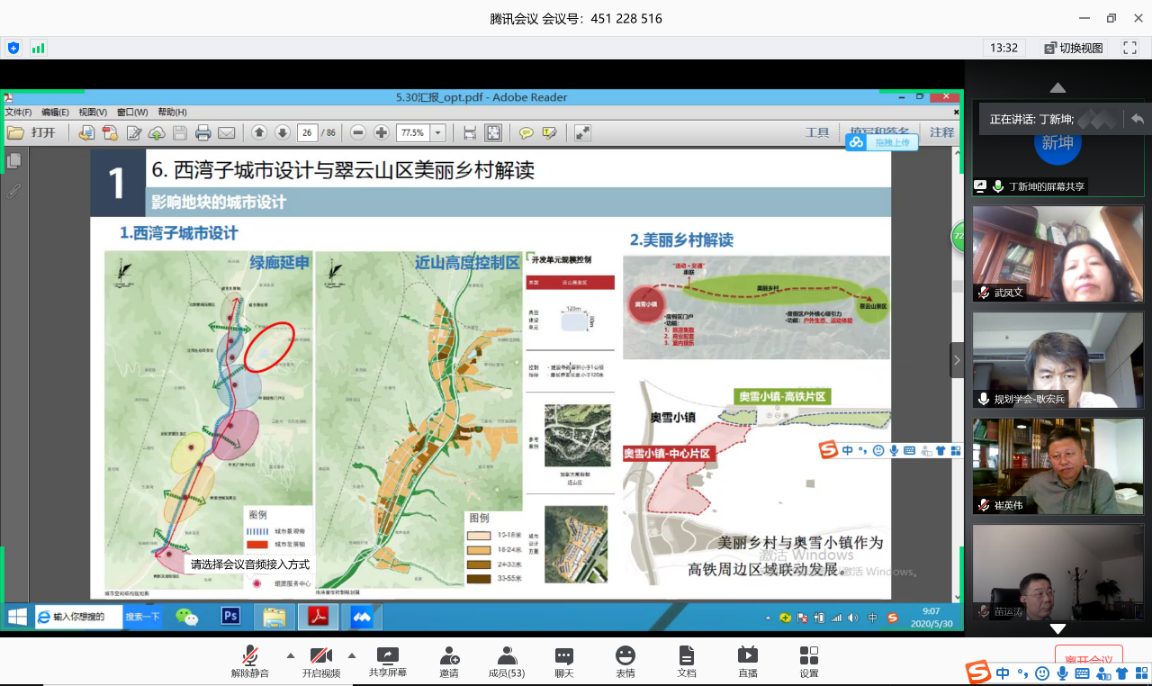Screen dimensions: 1152x686
Task: Open the 文件(F) menu in Adobe Reader
Action: [18, 112]
